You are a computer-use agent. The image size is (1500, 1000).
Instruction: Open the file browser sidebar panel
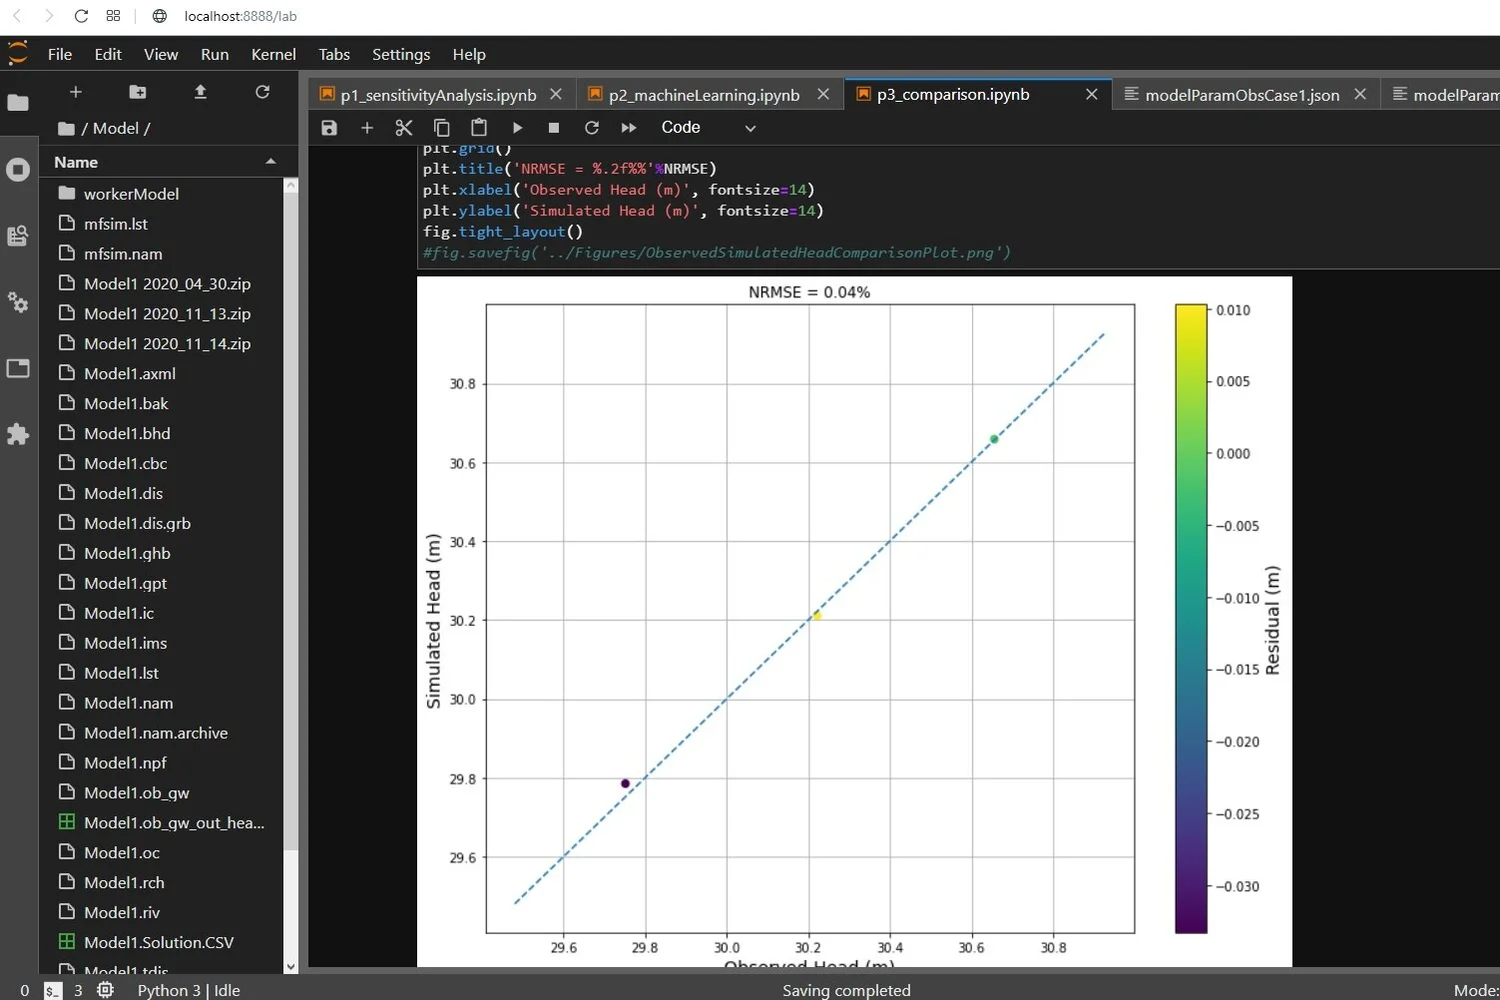[x=18, y=103]
